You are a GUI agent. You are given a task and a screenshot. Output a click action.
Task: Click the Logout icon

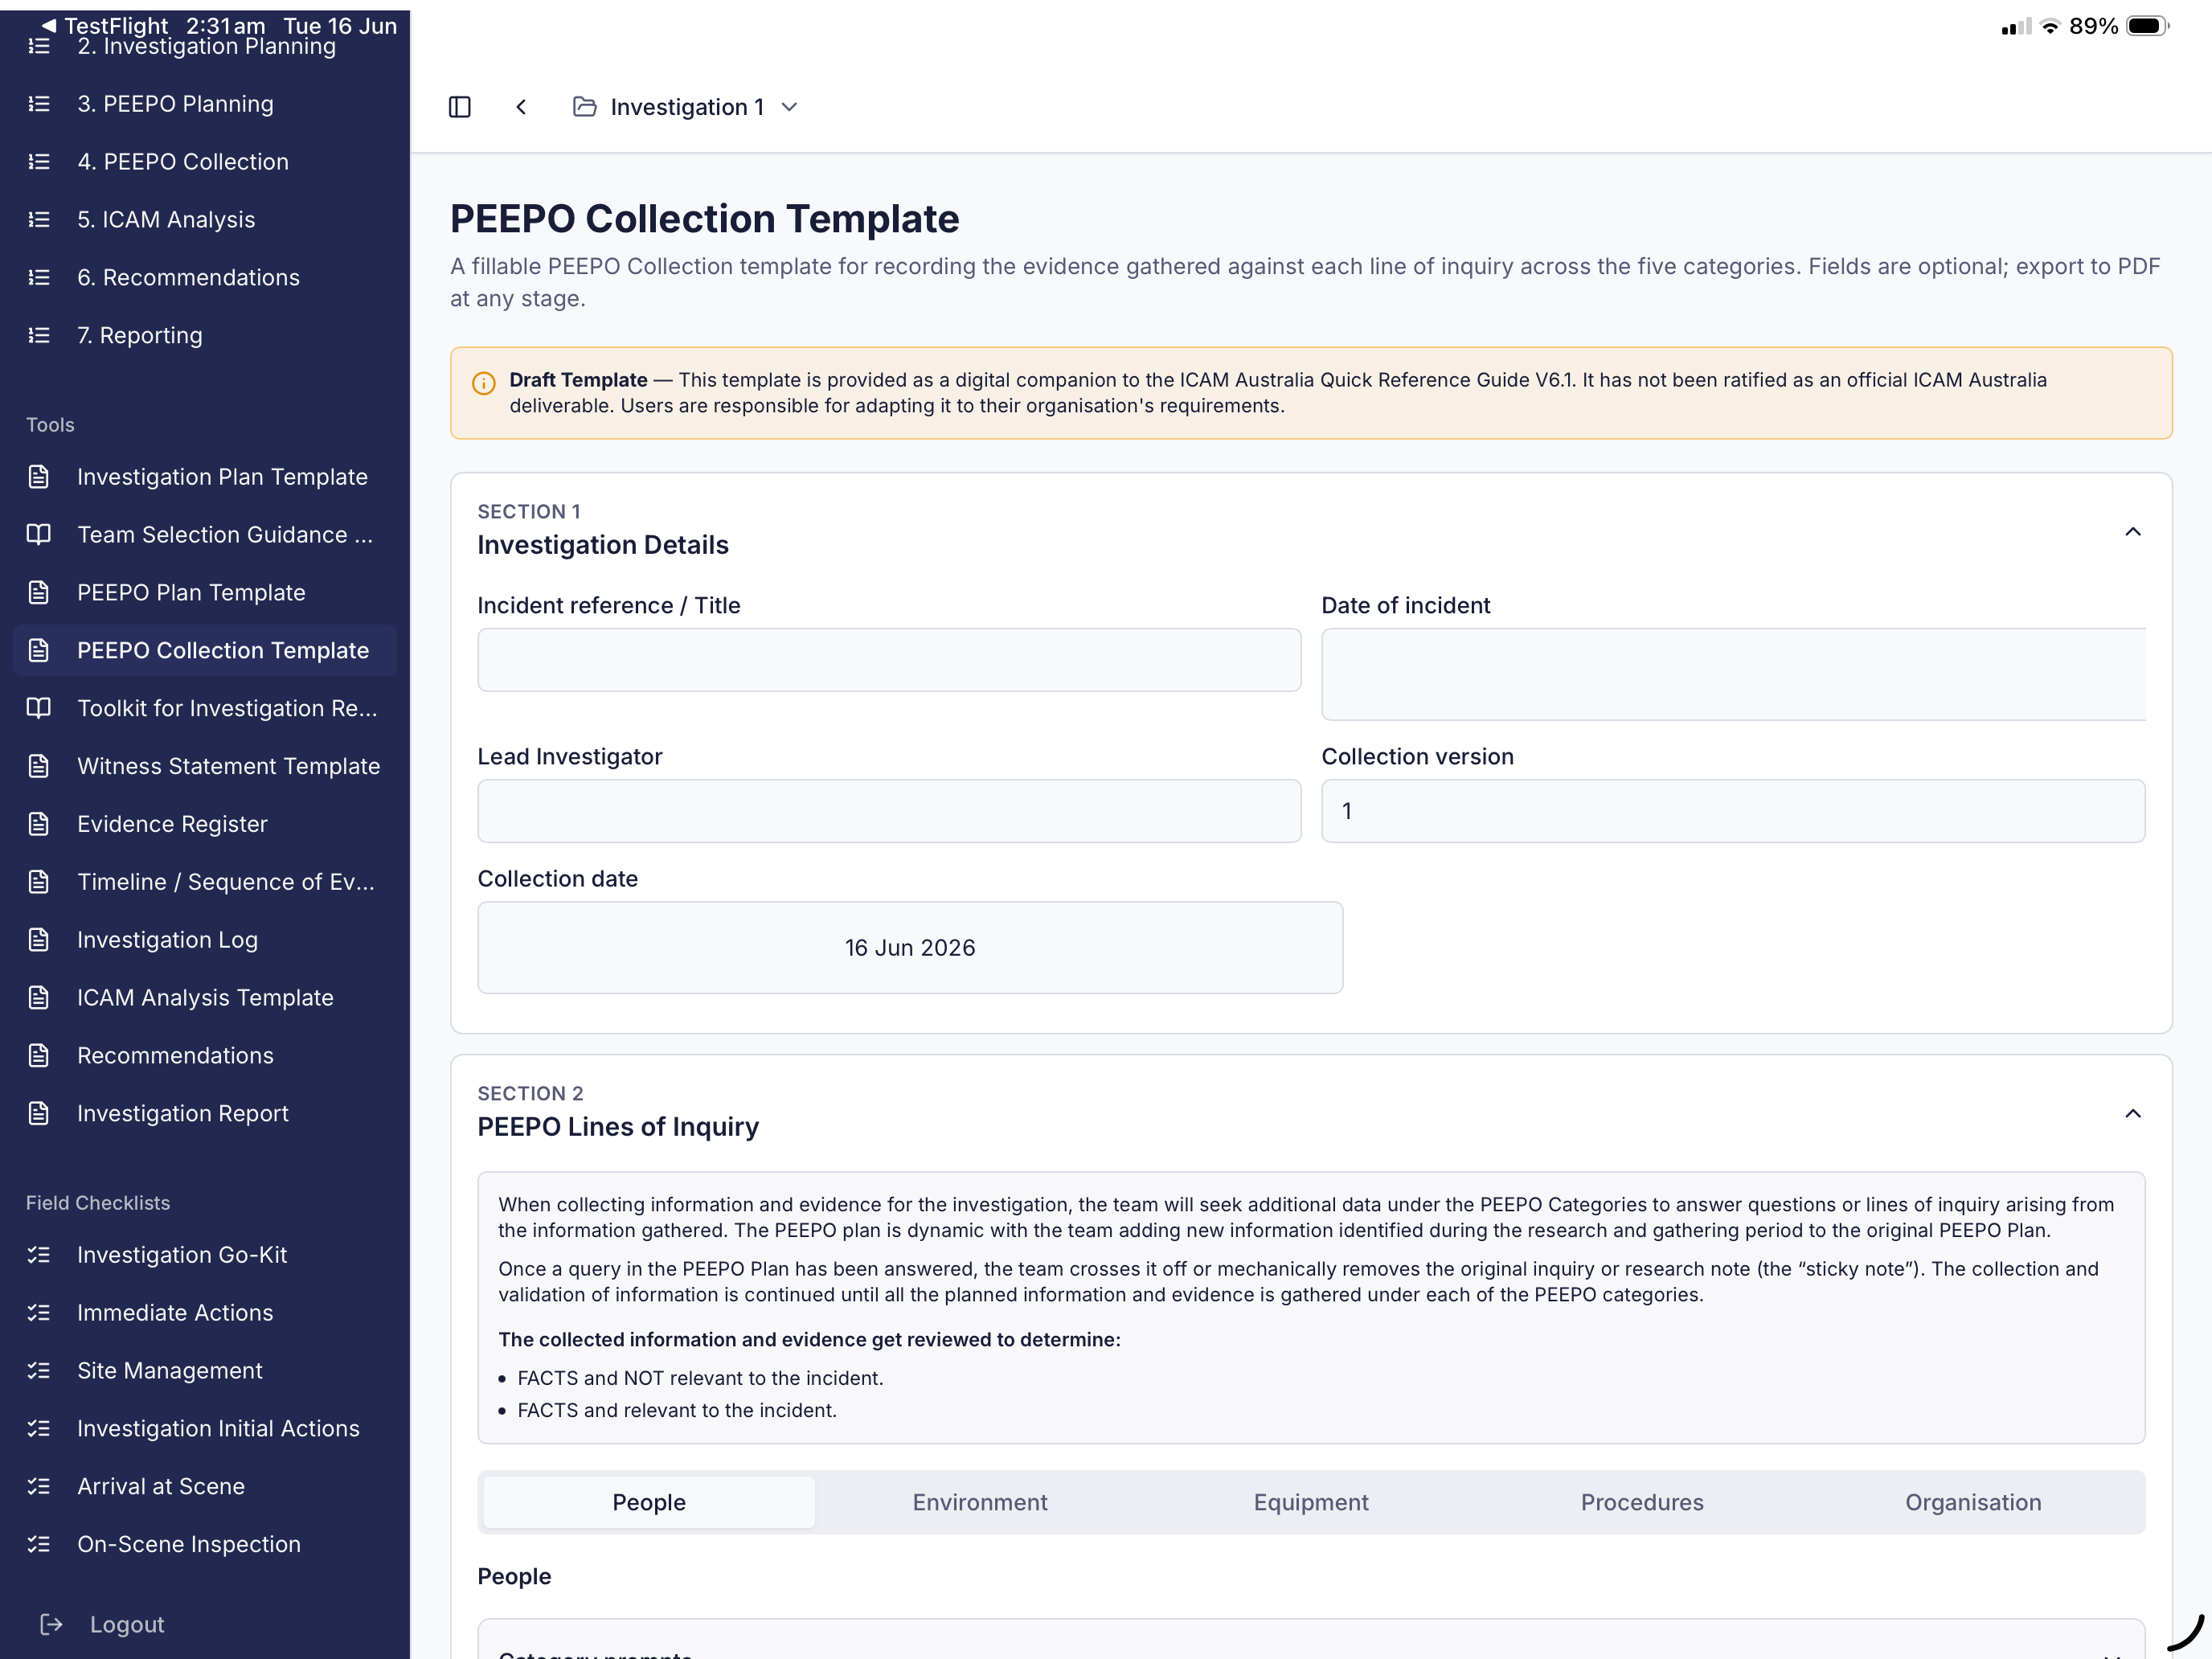tap(51, 1625)
